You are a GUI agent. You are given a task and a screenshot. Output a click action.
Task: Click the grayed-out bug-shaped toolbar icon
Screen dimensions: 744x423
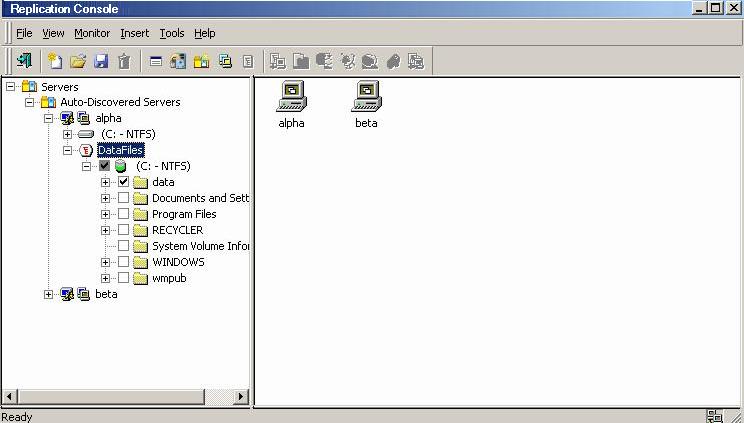[x=347, y=61]
